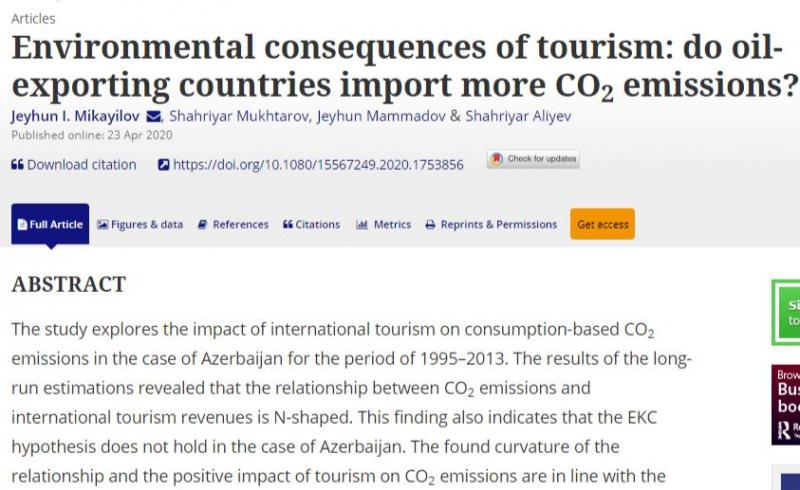Click the green sidebar banner
This screenshot has width=800, height=490.
(786, 312)
